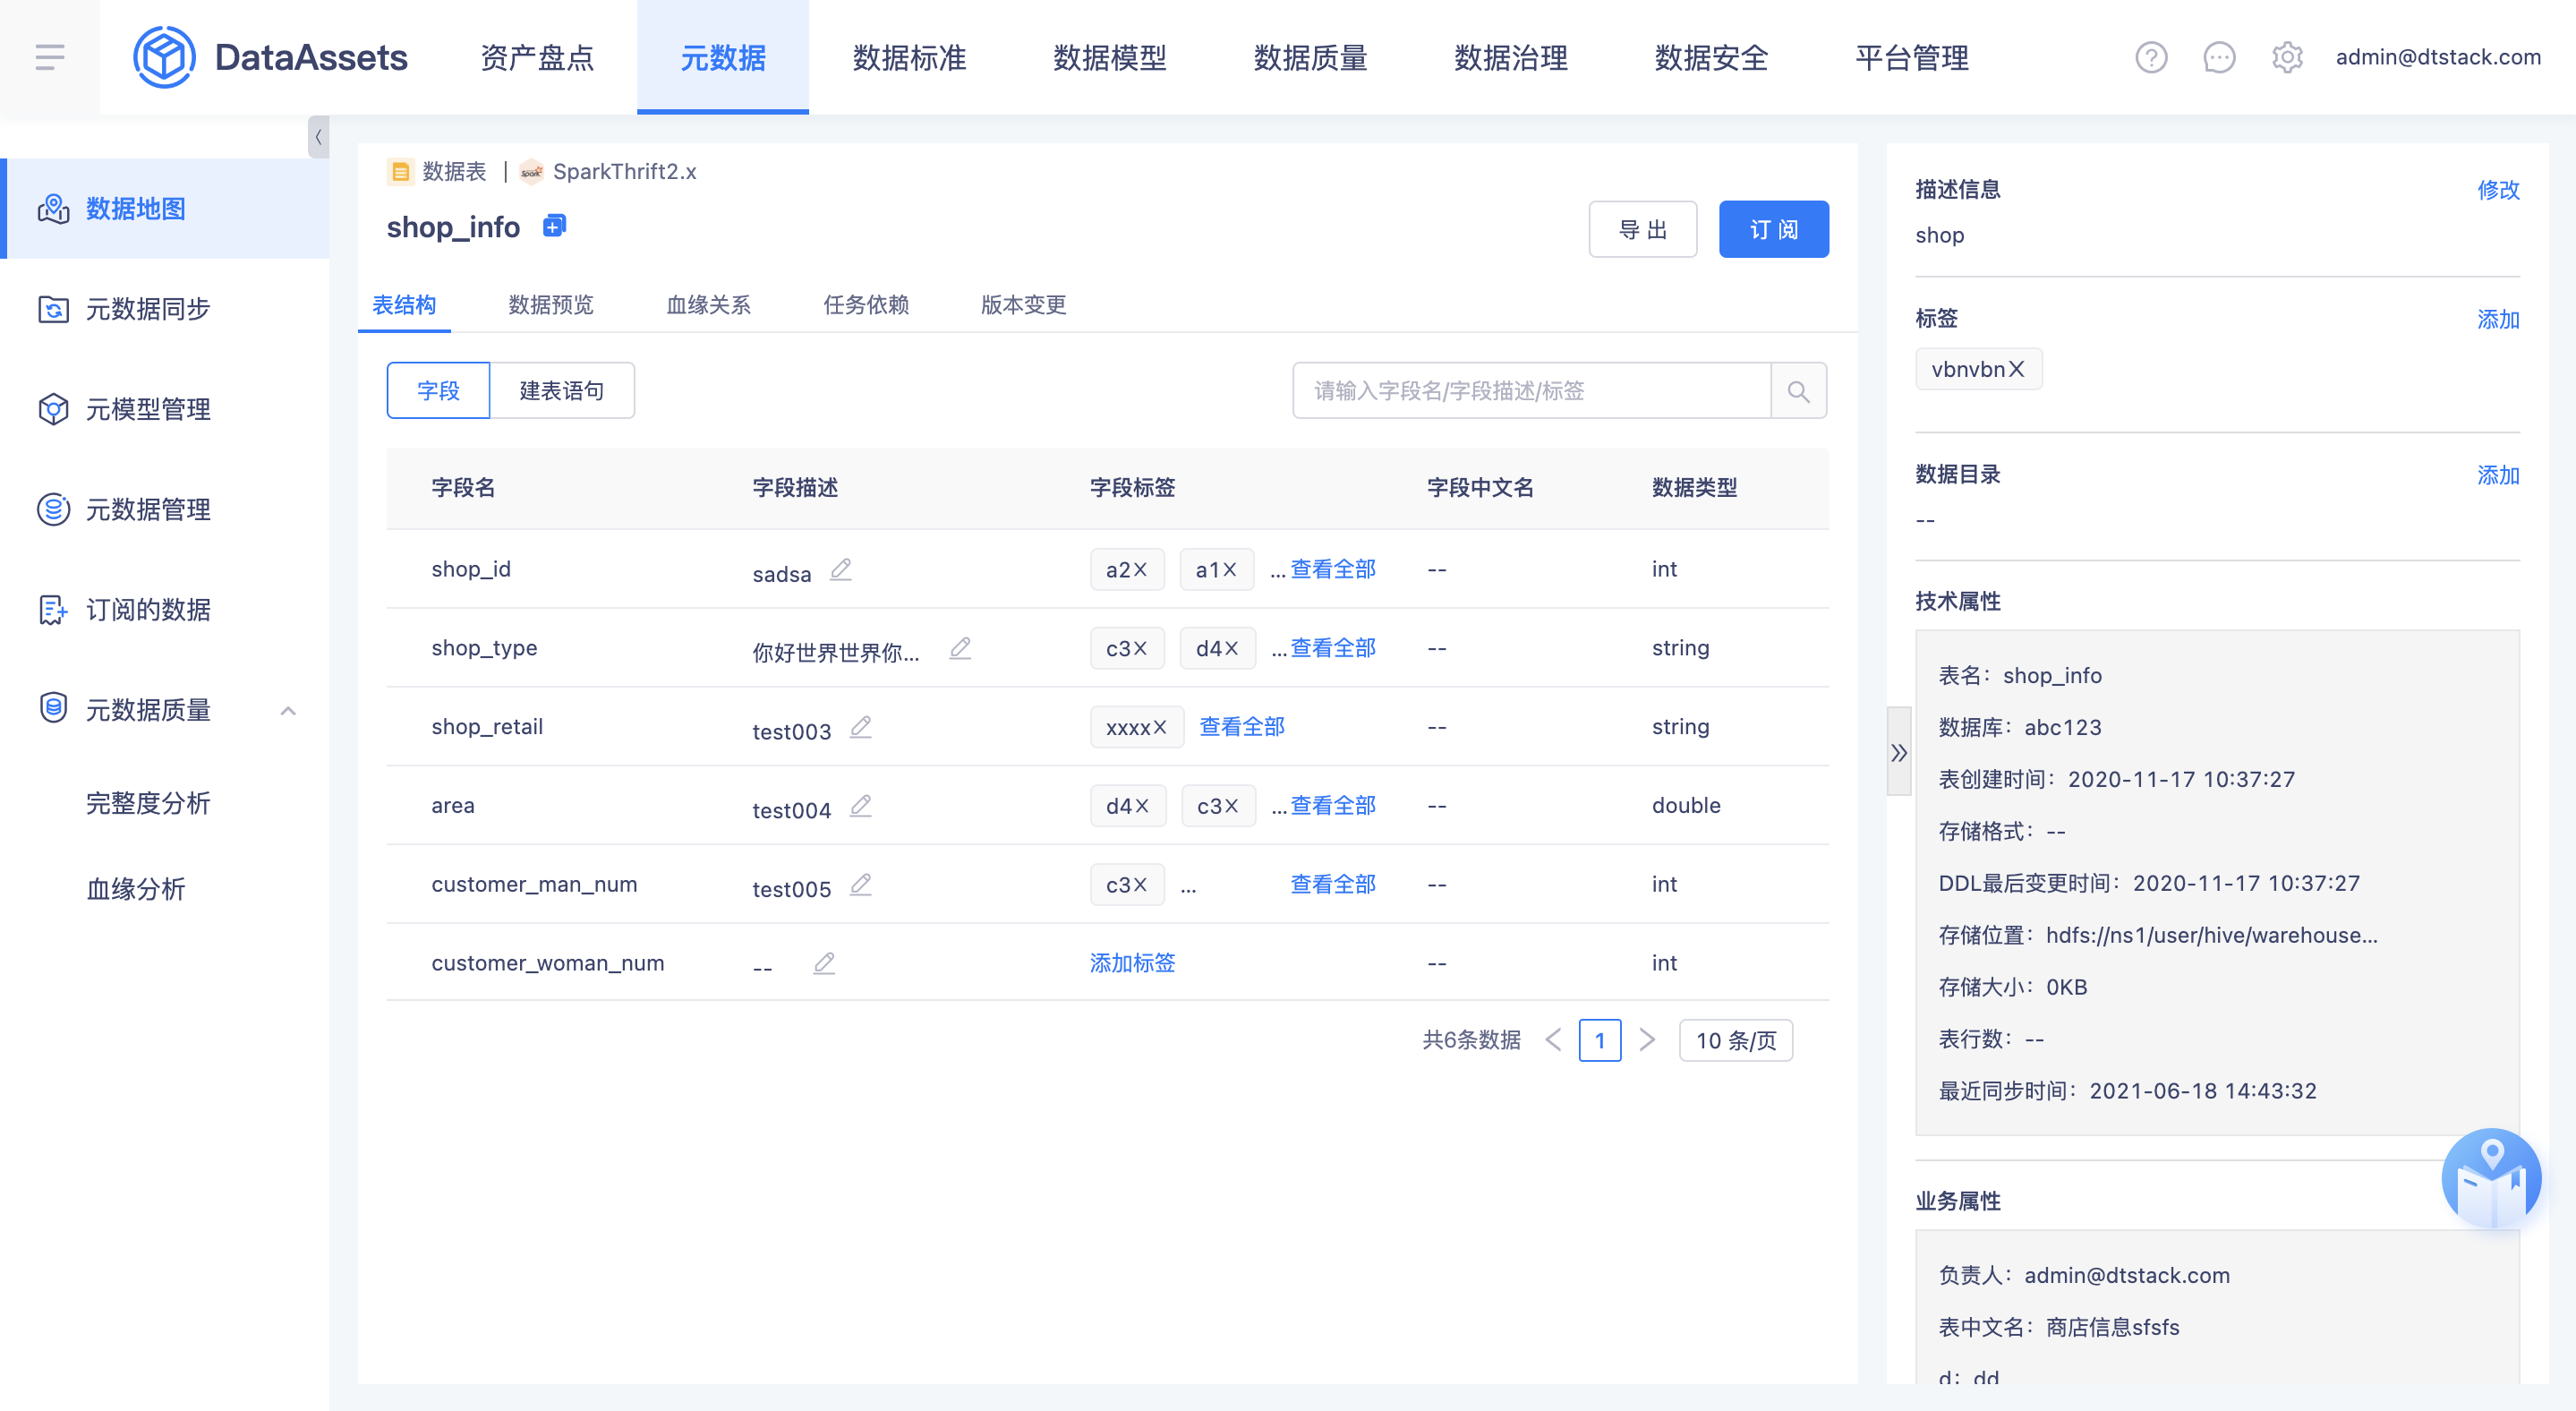Click 查看全部 in shop_id row

pos(1332,569)
